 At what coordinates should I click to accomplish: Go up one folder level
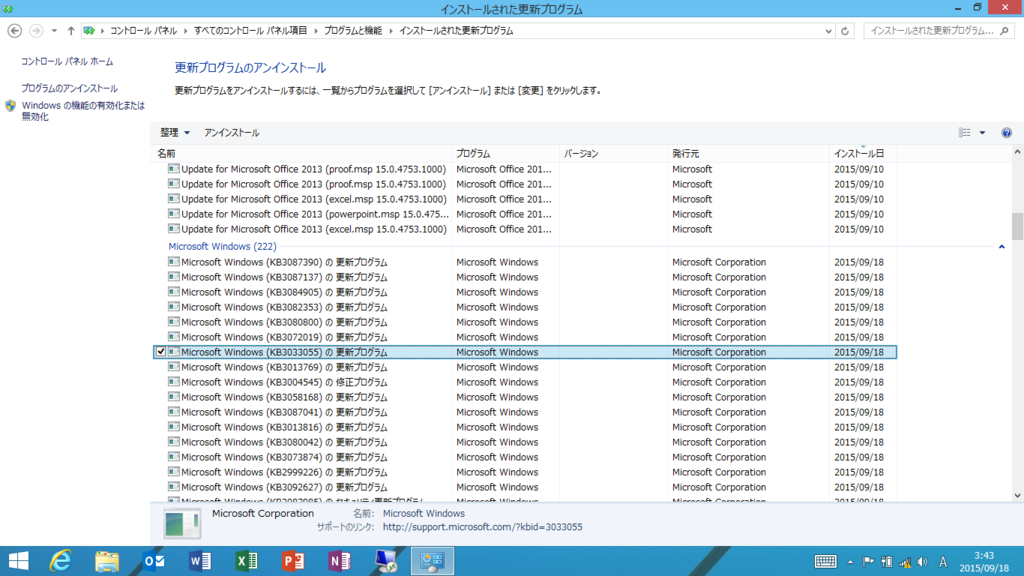(71, 31)
